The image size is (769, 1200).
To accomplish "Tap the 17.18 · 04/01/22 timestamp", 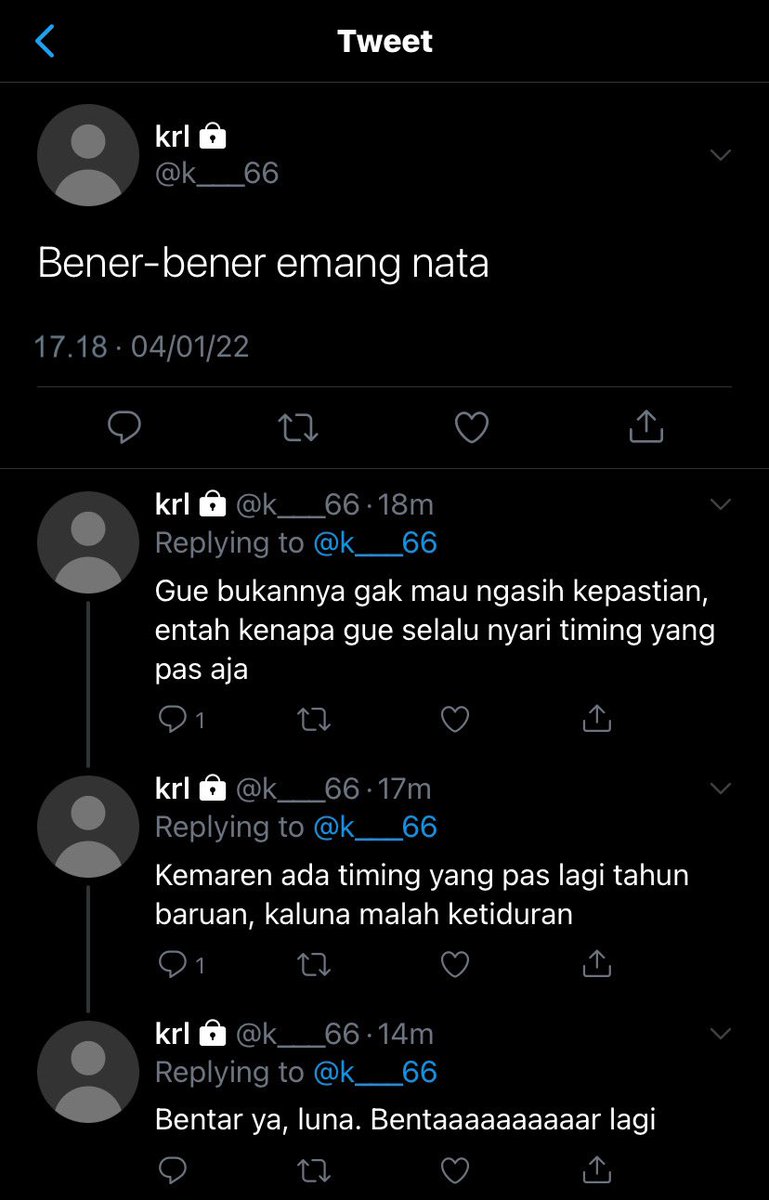I will tap(141, 347).
